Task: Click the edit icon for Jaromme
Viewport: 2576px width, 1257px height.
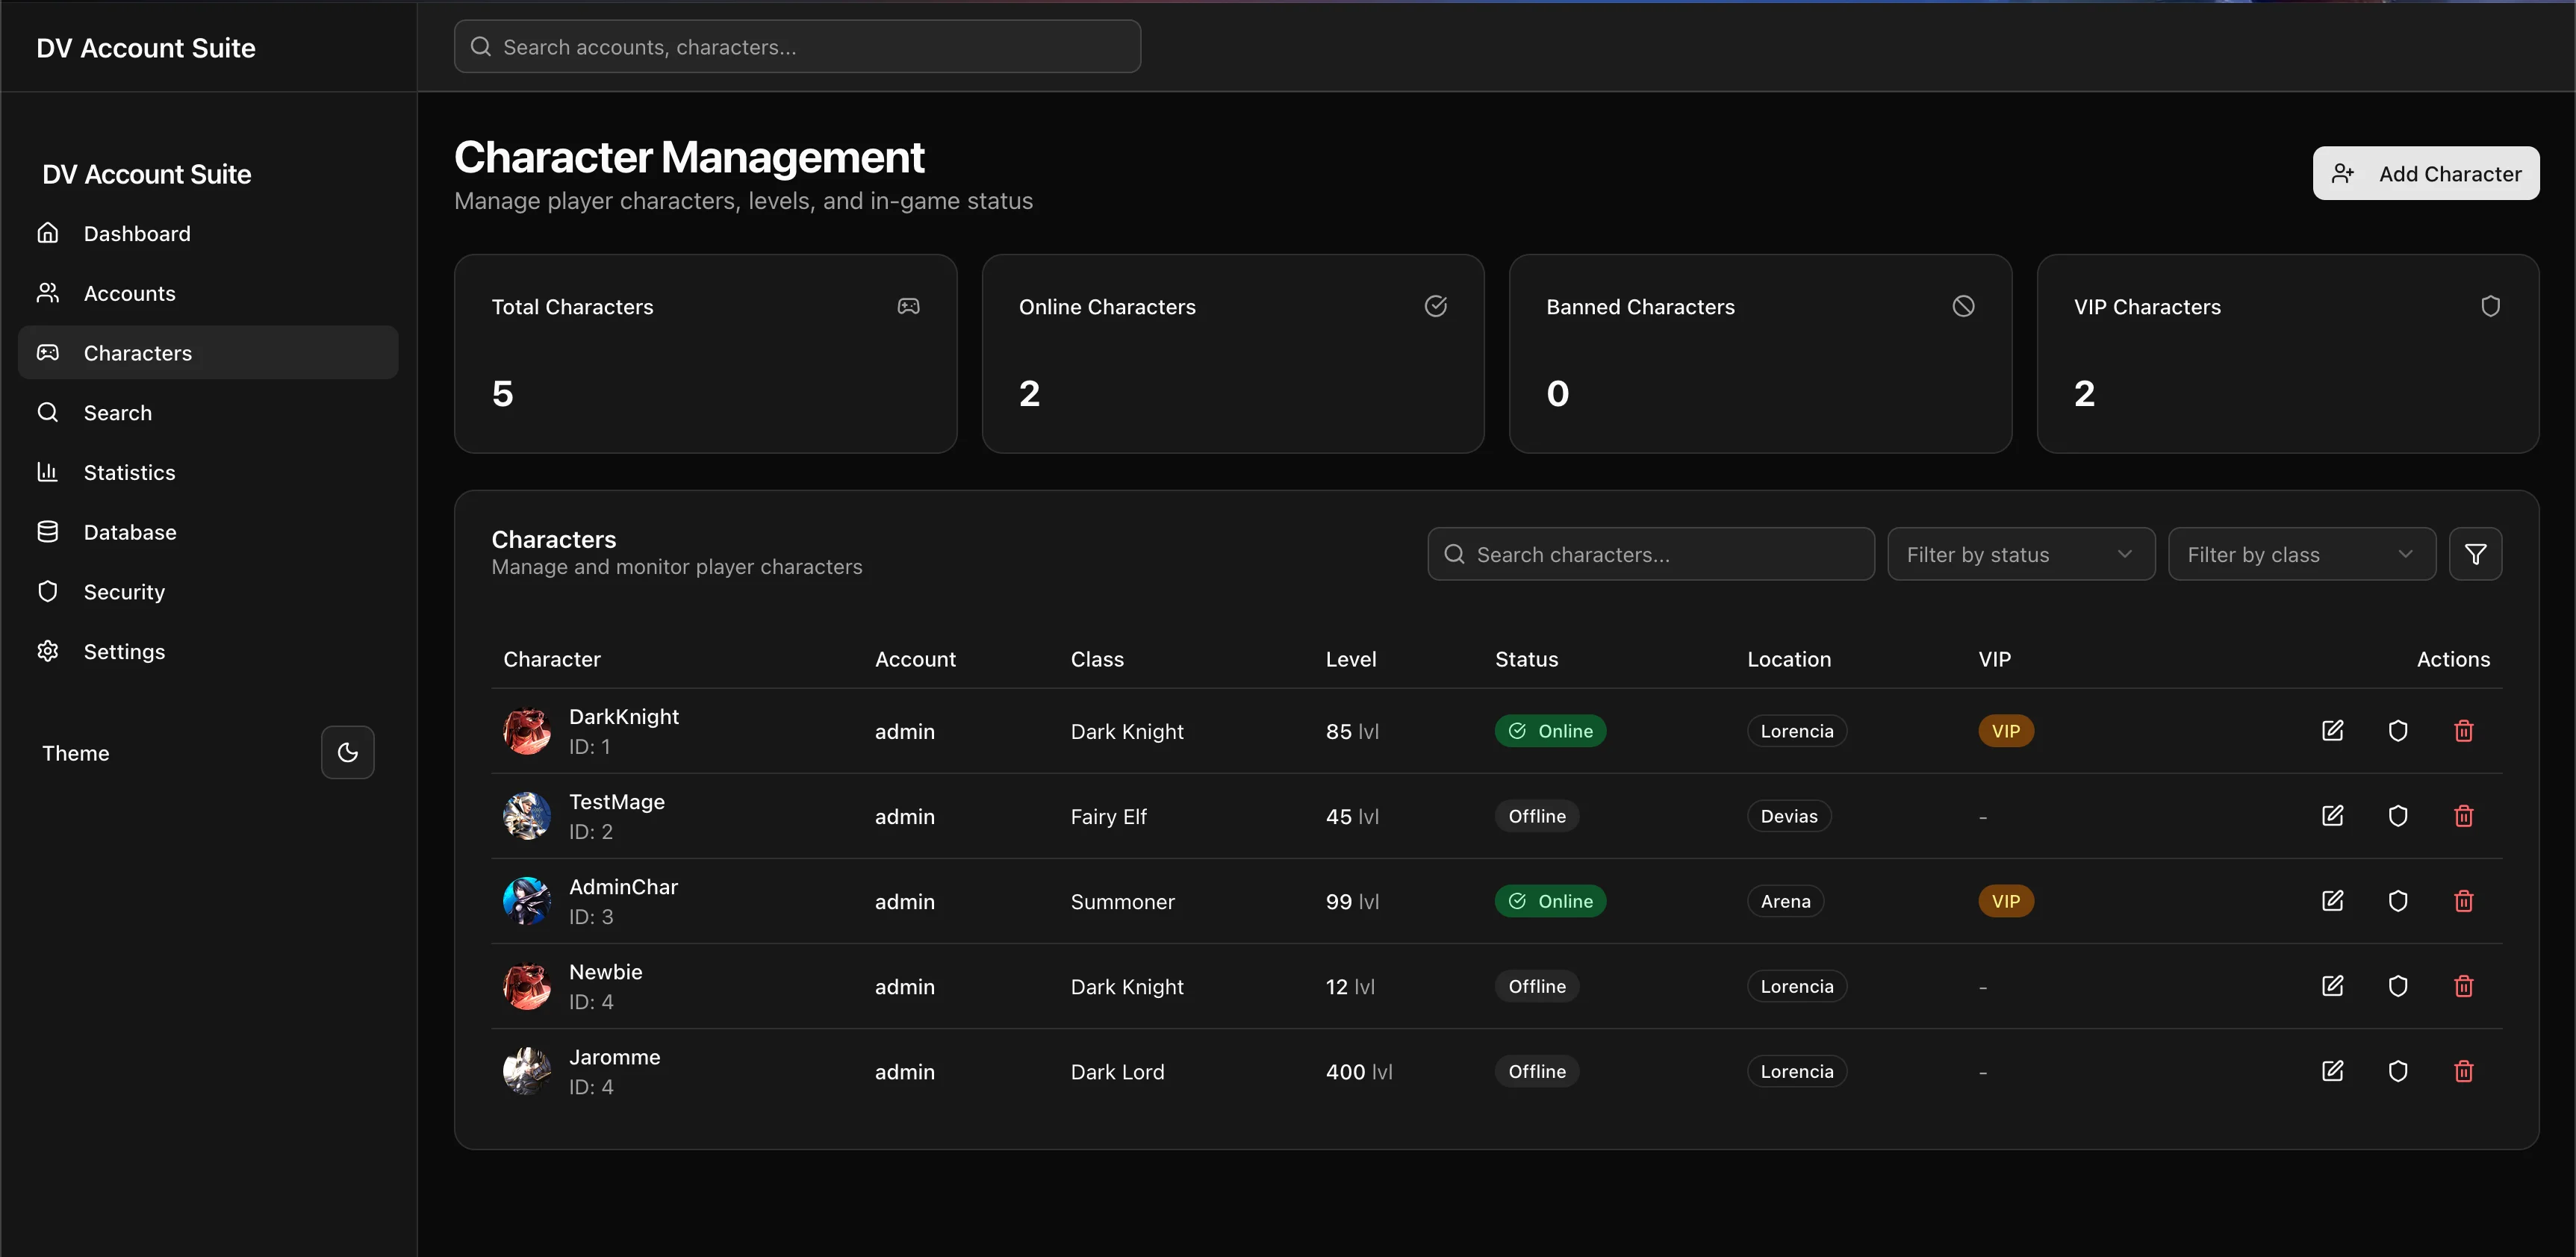Action: (x=2332, y=1071)
